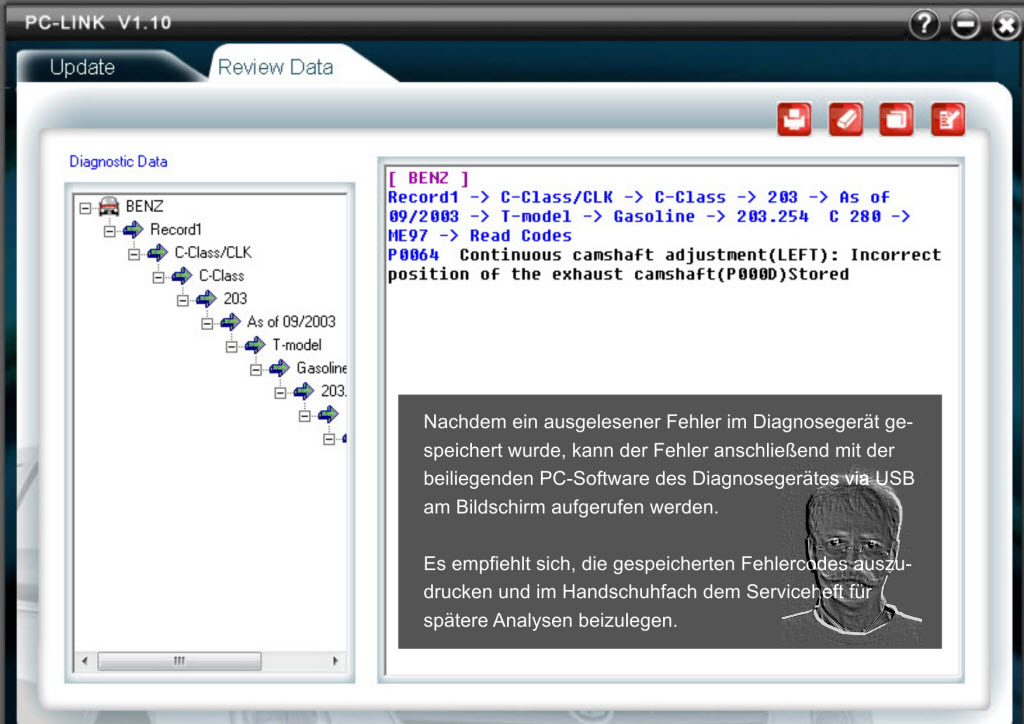Minimize the PC-LINK window
1024x724 pixels.
click(965, 25)
